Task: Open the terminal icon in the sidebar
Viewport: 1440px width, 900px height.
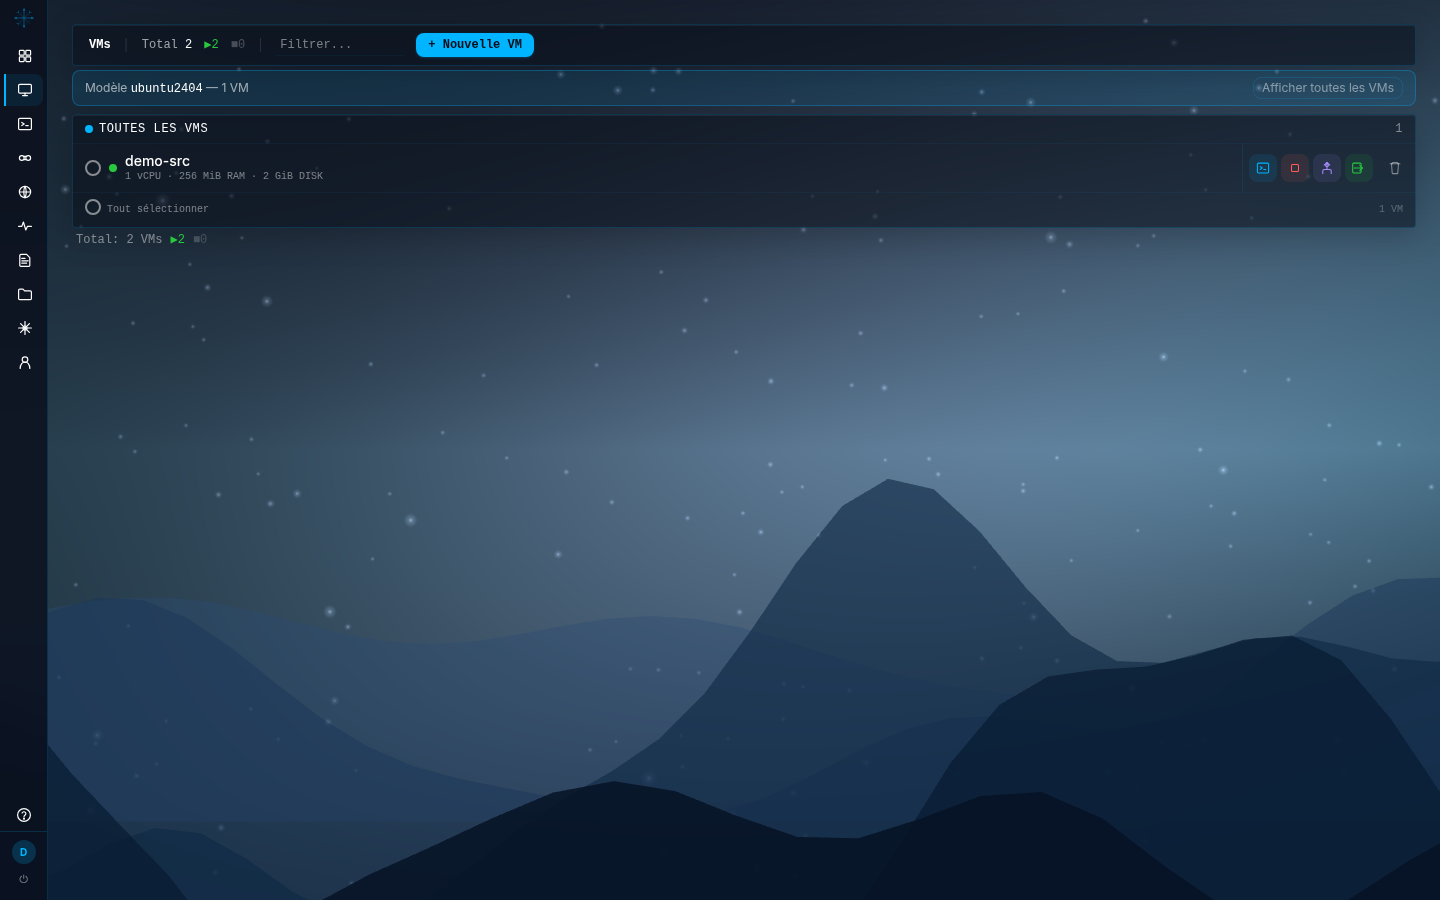Action: [x=25, y=124]
